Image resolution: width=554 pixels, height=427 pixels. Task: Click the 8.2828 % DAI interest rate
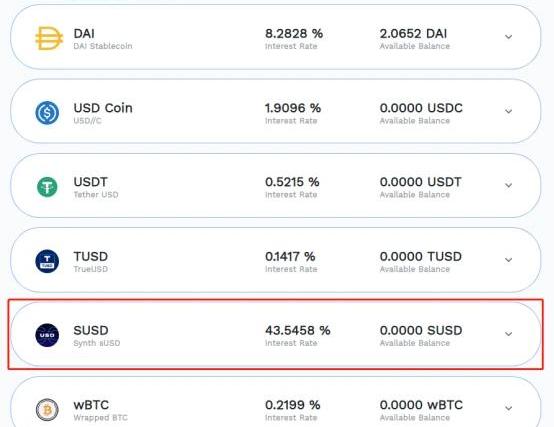[294, 34]
